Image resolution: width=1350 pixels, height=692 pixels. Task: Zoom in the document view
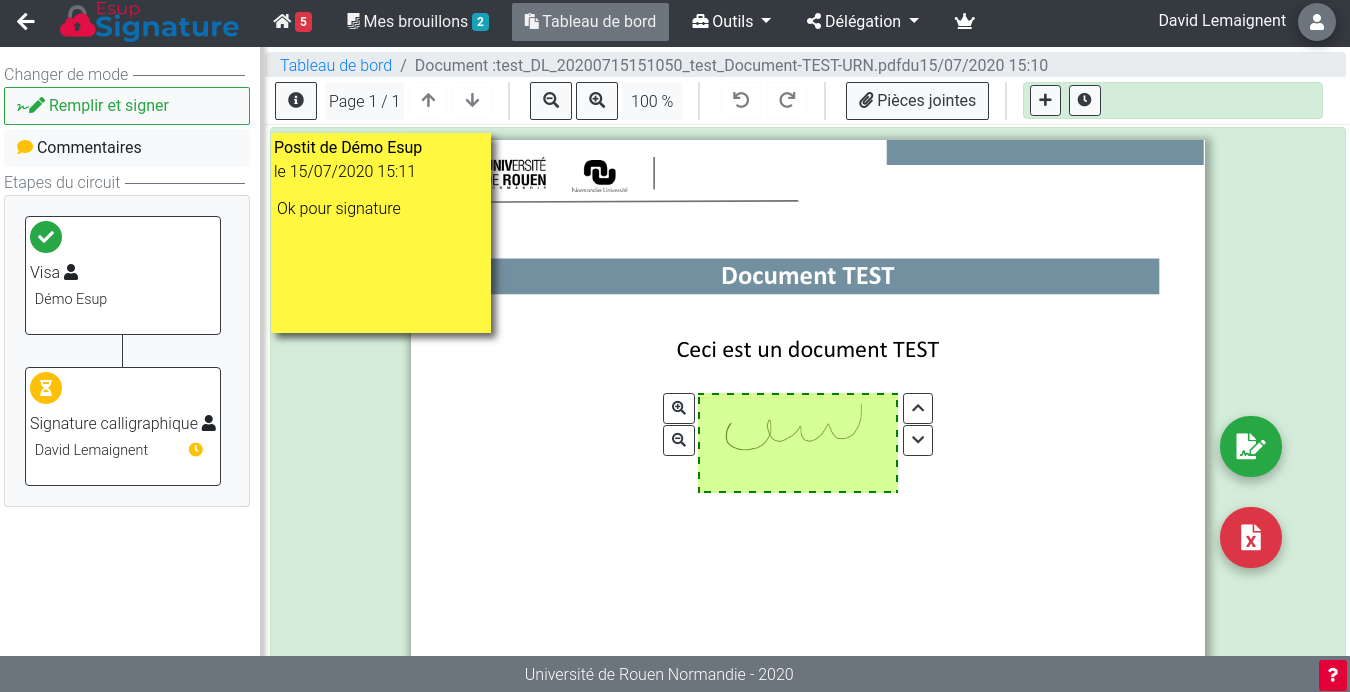597,101
